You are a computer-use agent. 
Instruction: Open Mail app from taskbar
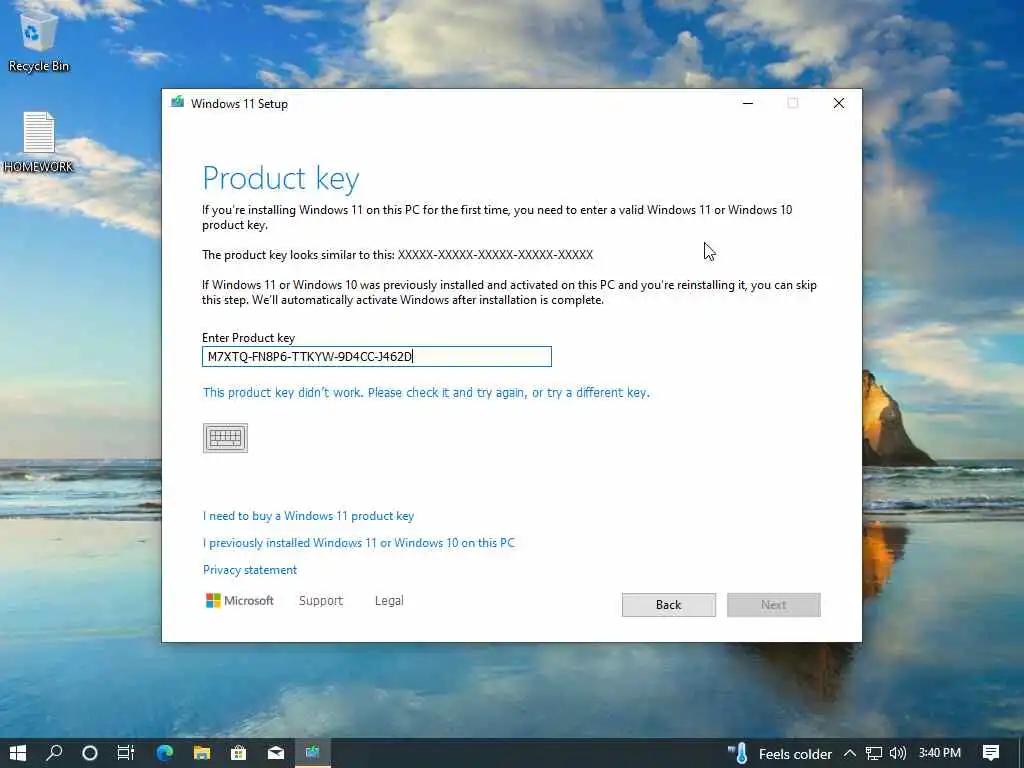pos(276,753)
